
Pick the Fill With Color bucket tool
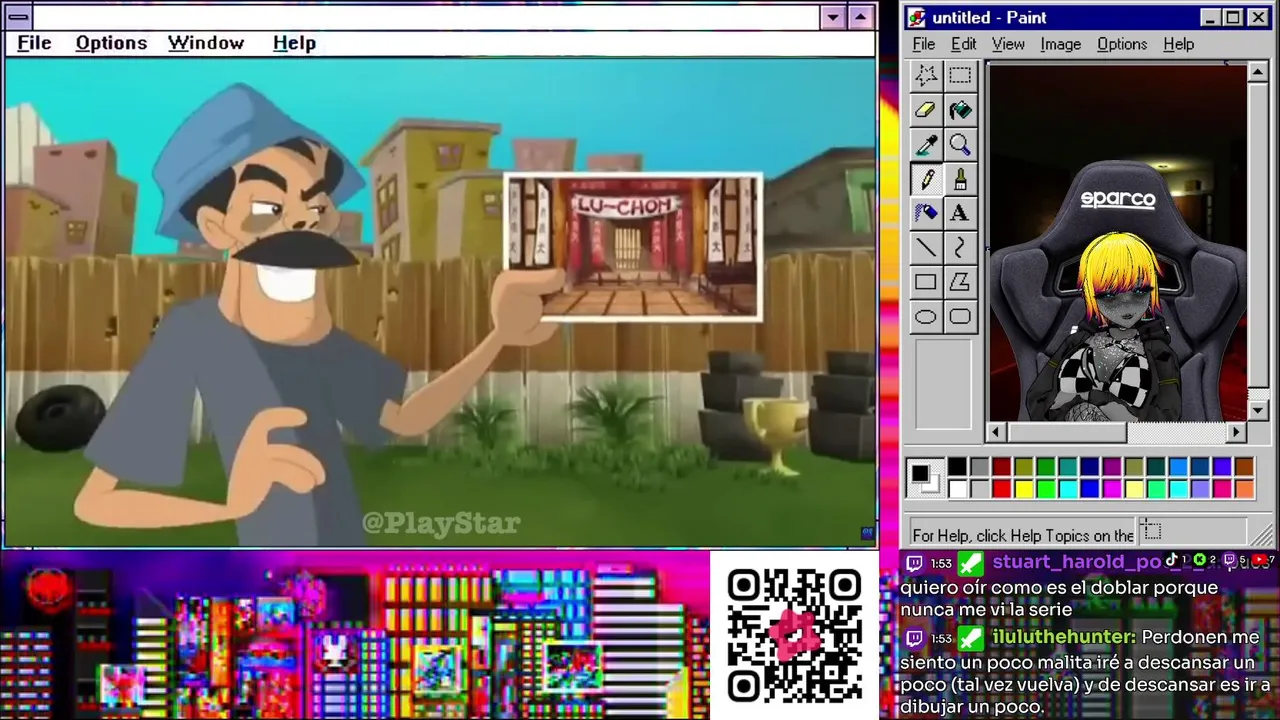(x=960, y=110)
